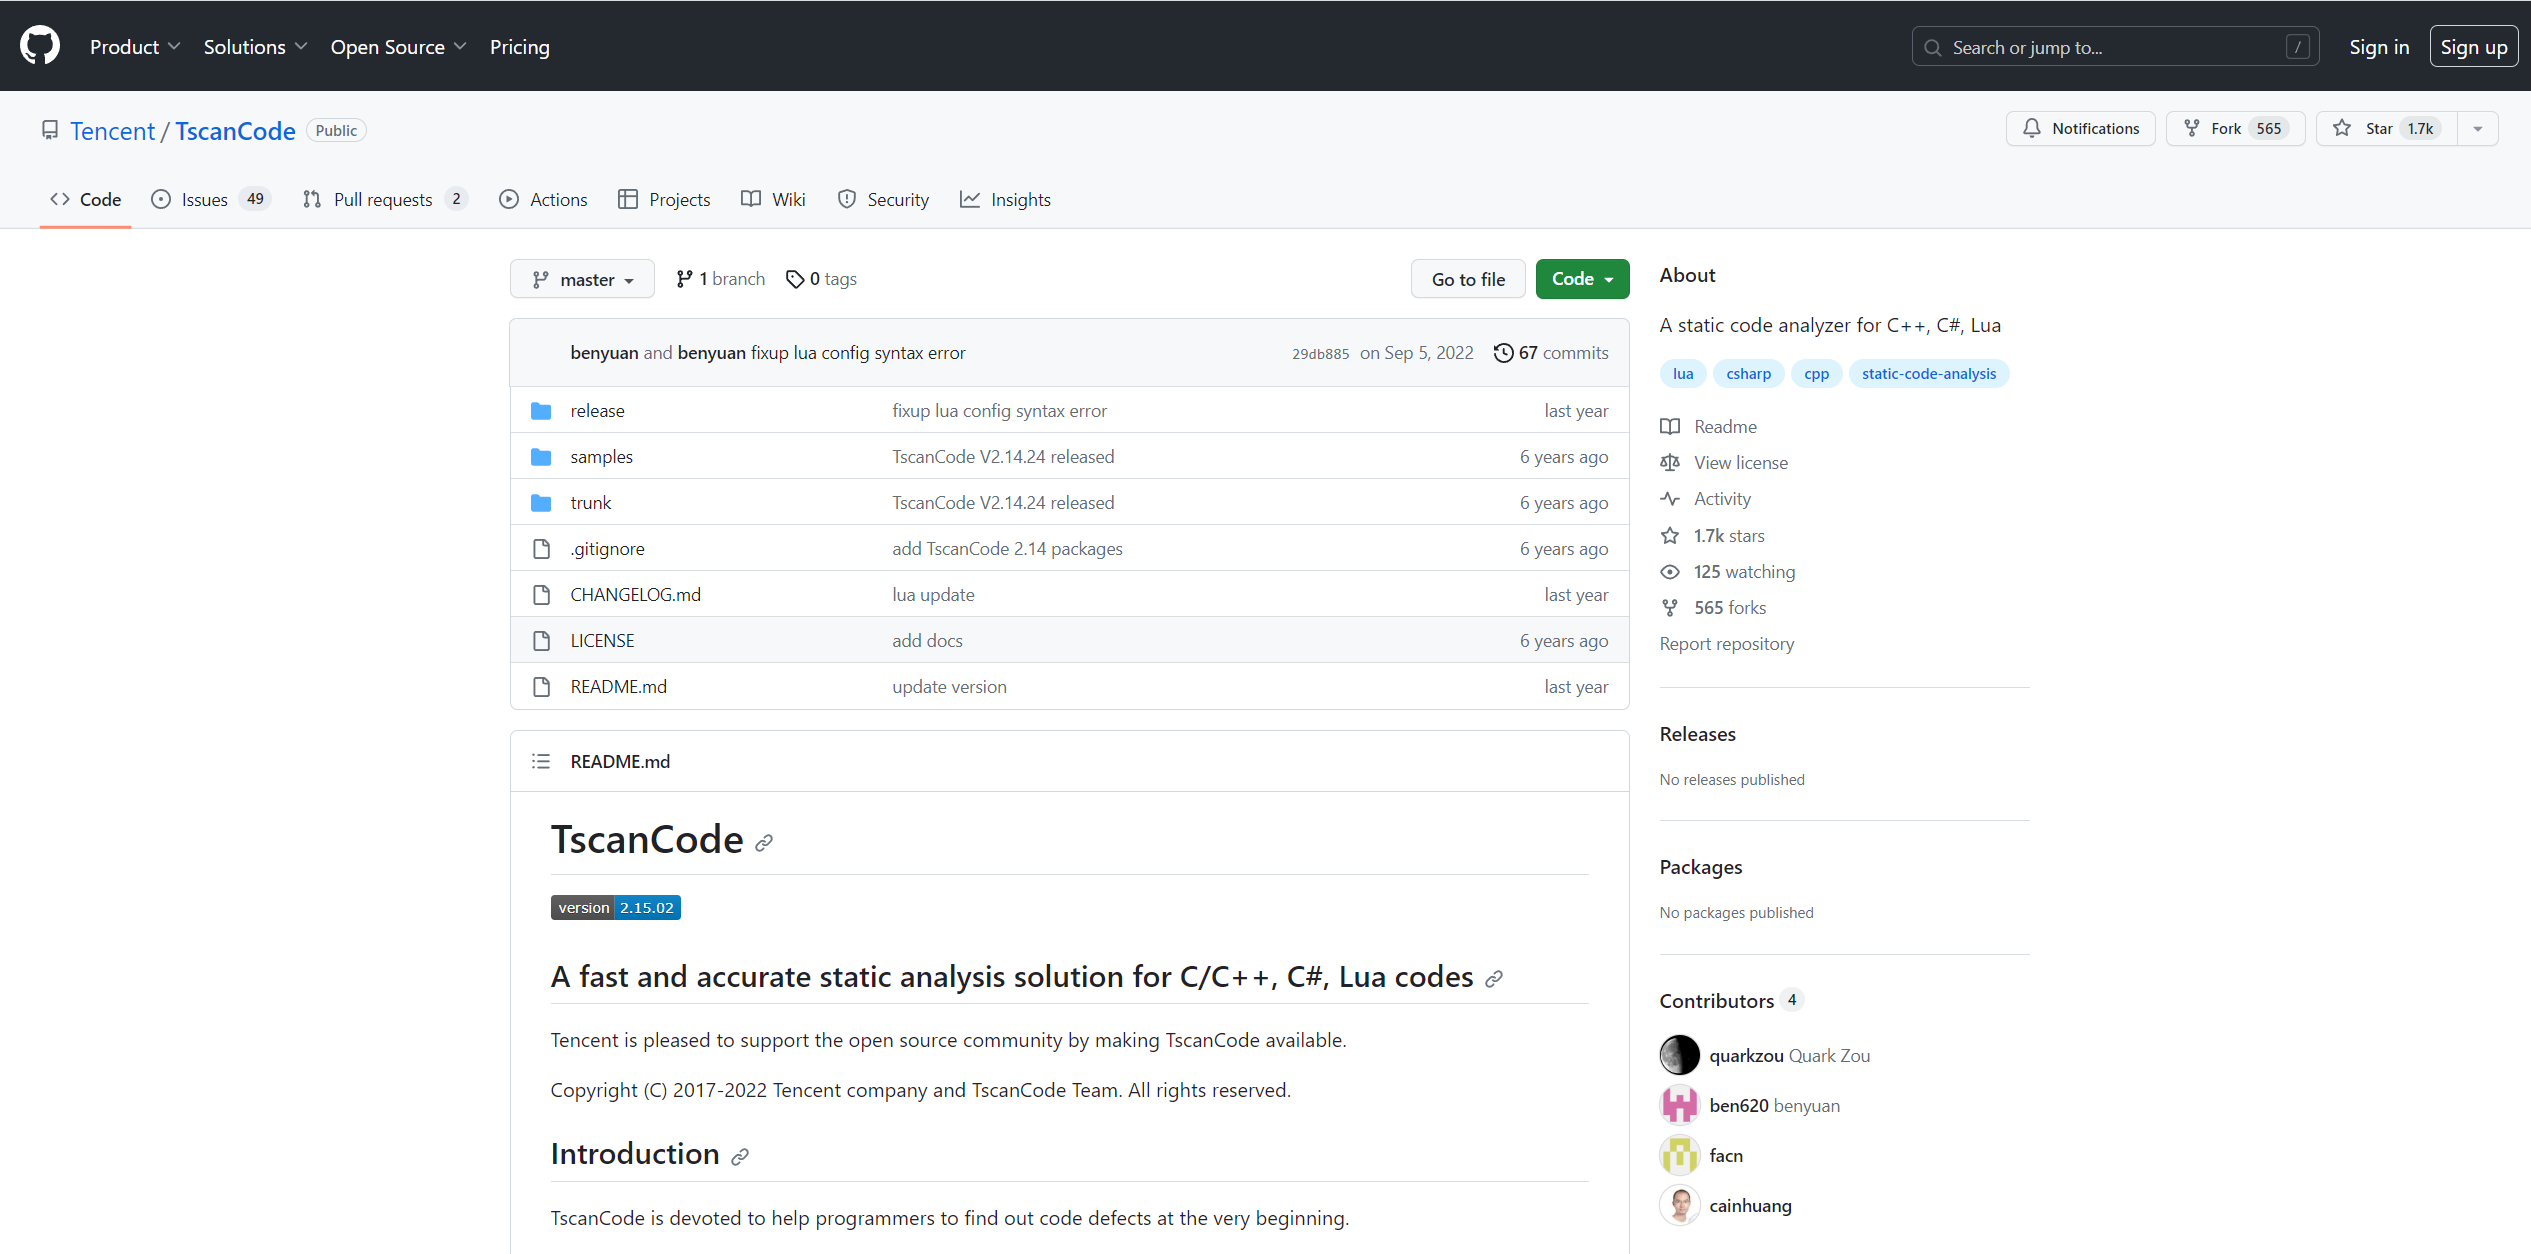The height and width of the screenshot is (1254, 2531).
Task: Open quarkzou contributor avatar
Action: pyautogui.click(x=1680, y=1055)
